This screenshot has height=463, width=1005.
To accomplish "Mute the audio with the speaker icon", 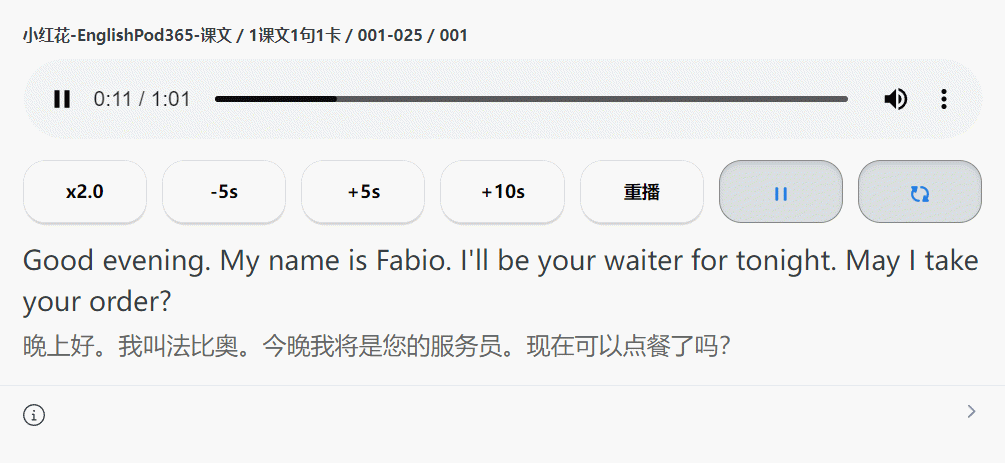I will tap(895, 99).
